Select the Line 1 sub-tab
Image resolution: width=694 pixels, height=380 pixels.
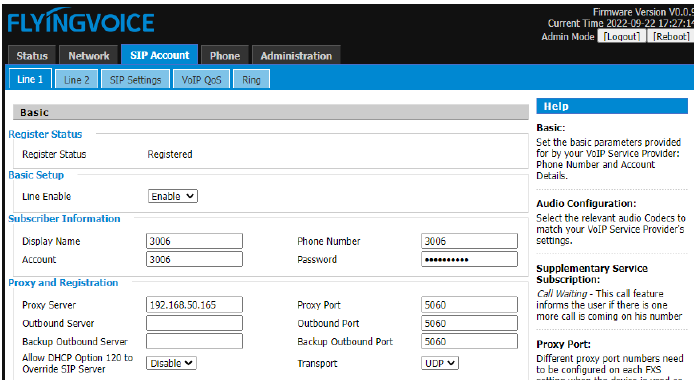click(x=30, y=79)
